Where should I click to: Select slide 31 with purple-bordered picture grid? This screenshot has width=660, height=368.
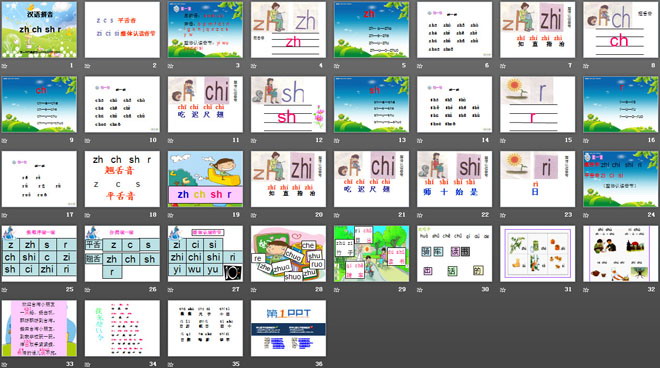tap(538, 253)
